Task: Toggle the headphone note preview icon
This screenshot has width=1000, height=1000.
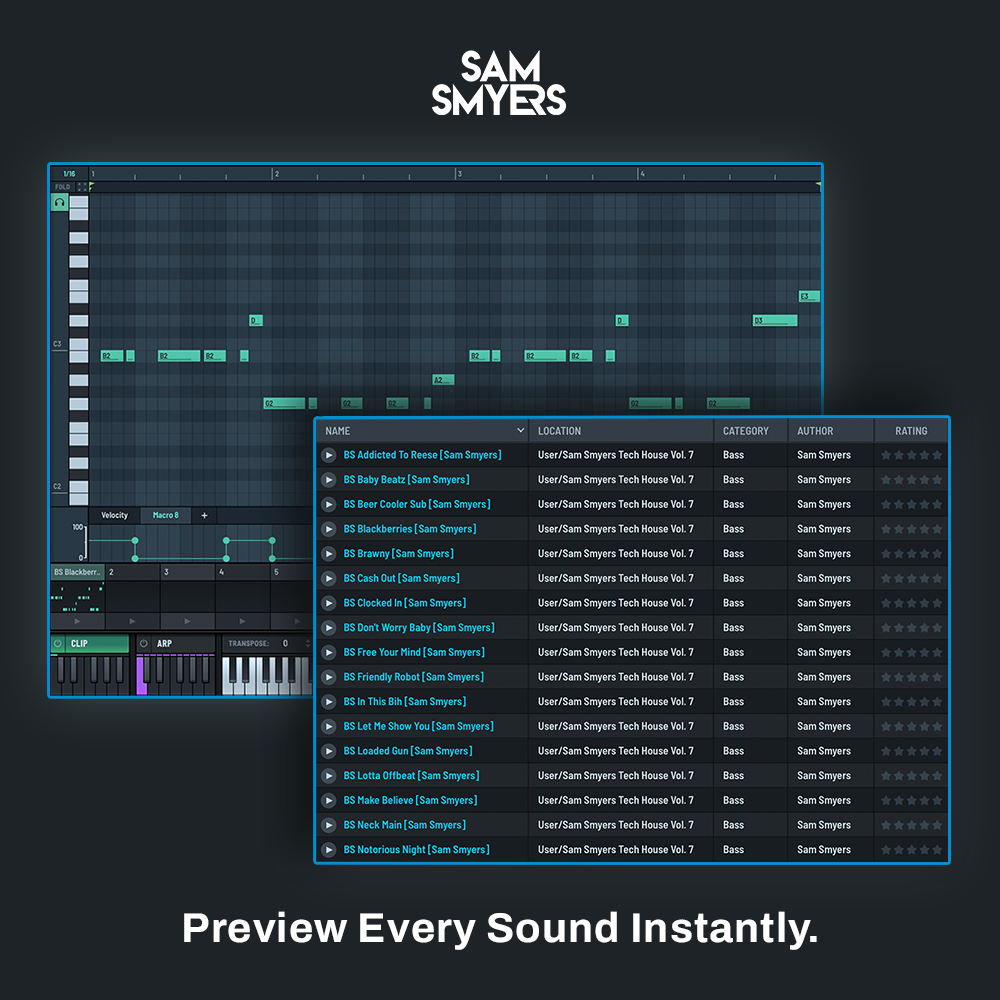Action: pyautogui.click(x=59, y=202)
